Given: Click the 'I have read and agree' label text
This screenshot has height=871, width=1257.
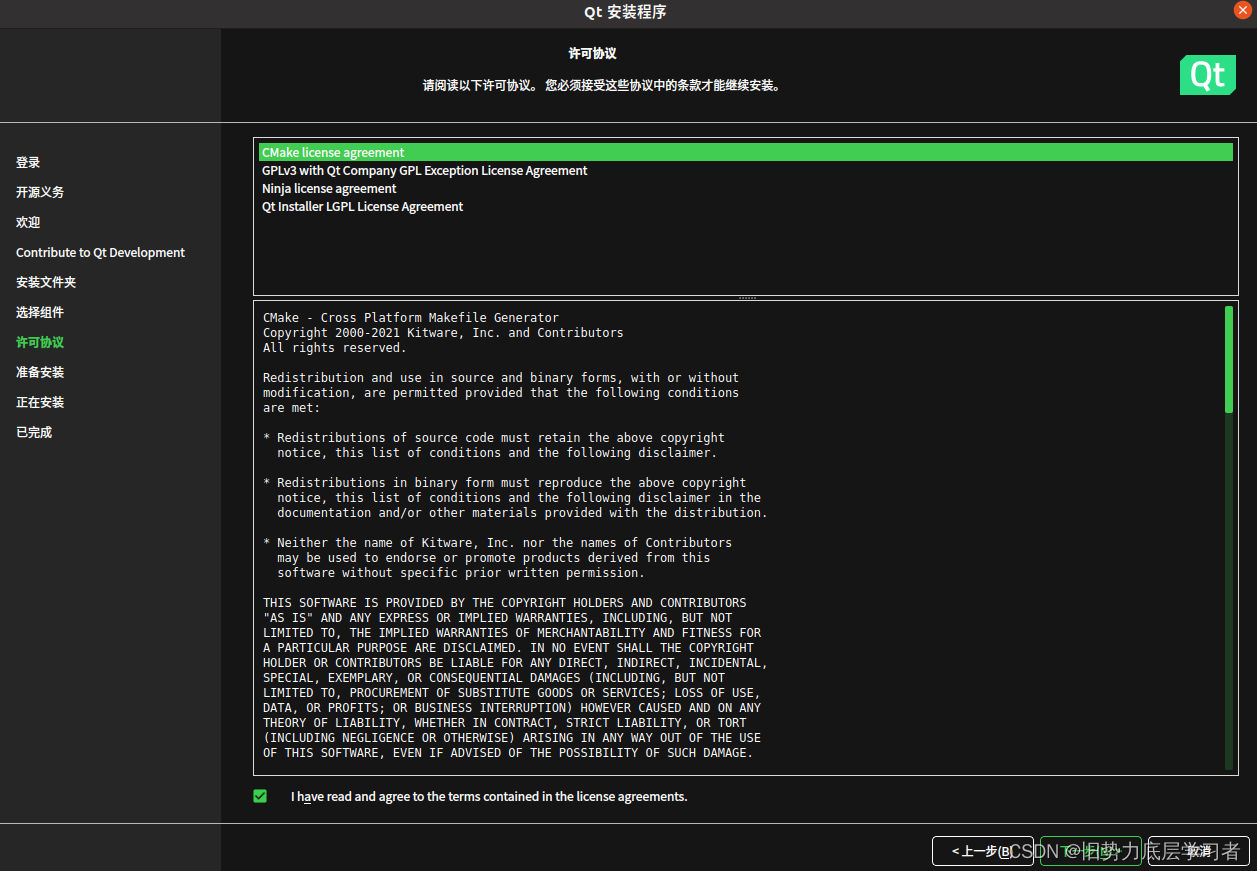Looking at the screenshot, I should point(489,797).
